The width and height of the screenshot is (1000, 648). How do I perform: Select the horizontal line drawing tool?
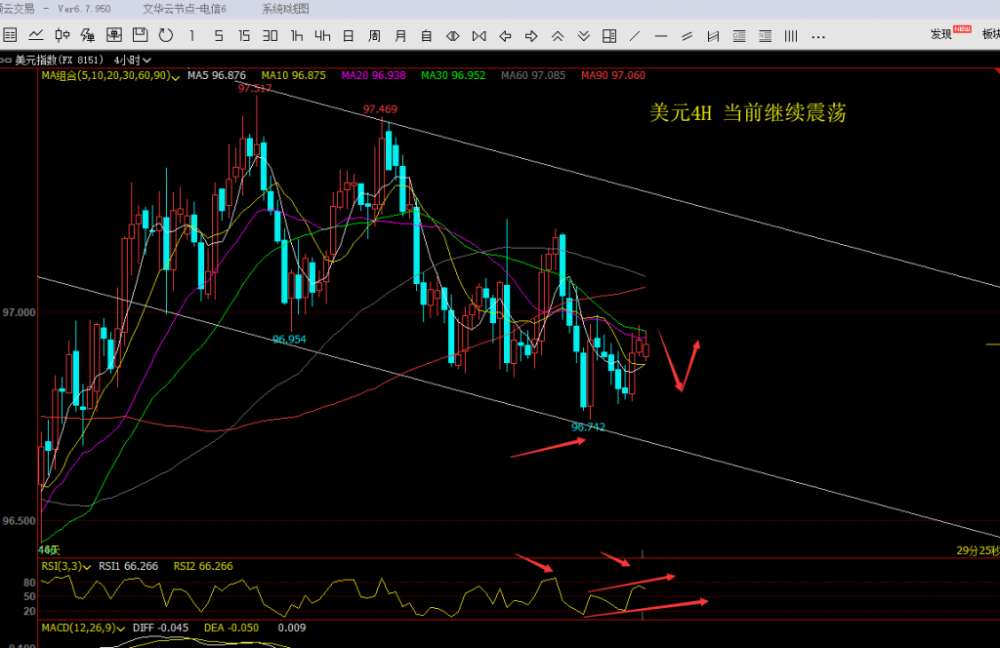click(x=661, y=36)
